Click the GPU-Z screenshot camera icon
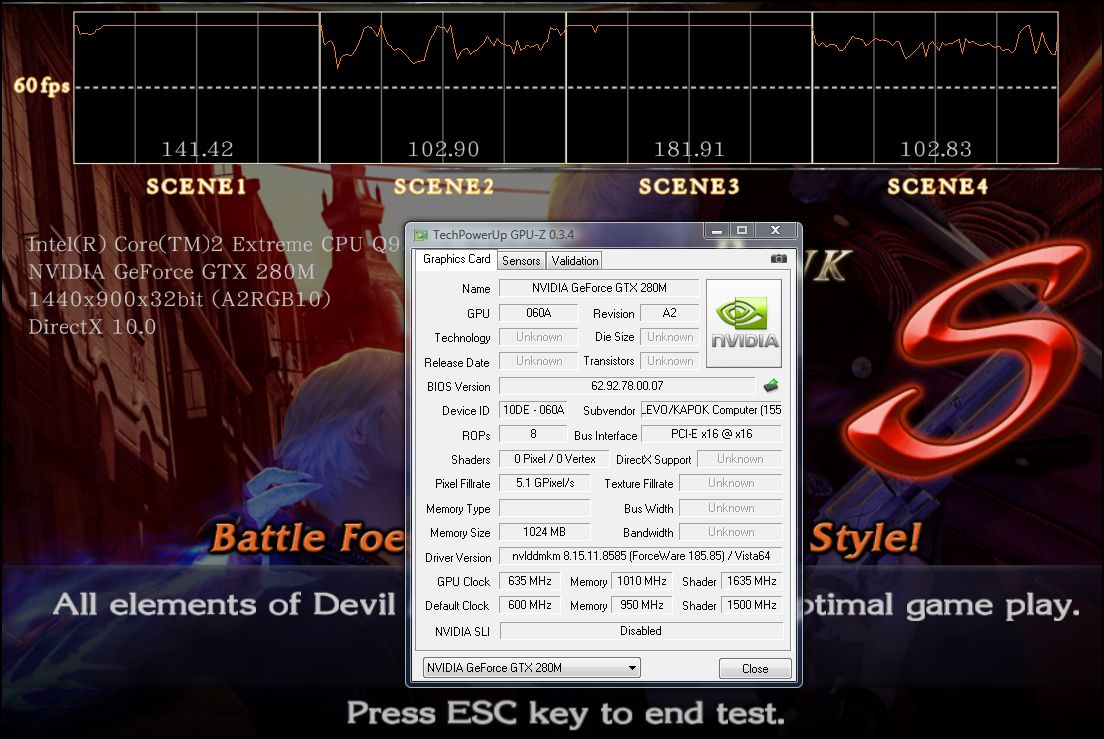1104x739 pixels. point(778,259)
